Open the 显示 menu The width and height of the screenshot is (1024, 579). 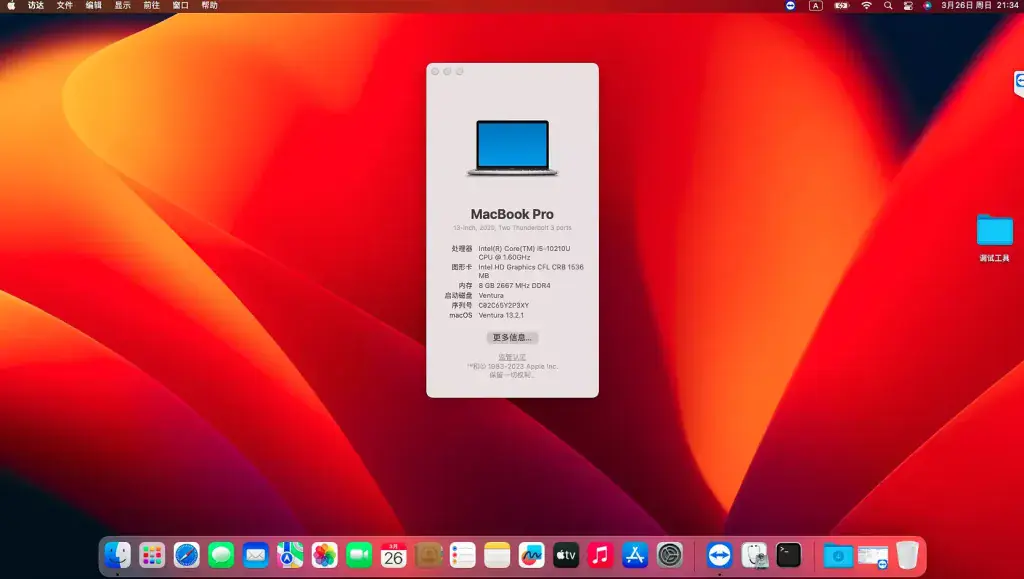tap(123, 5)
